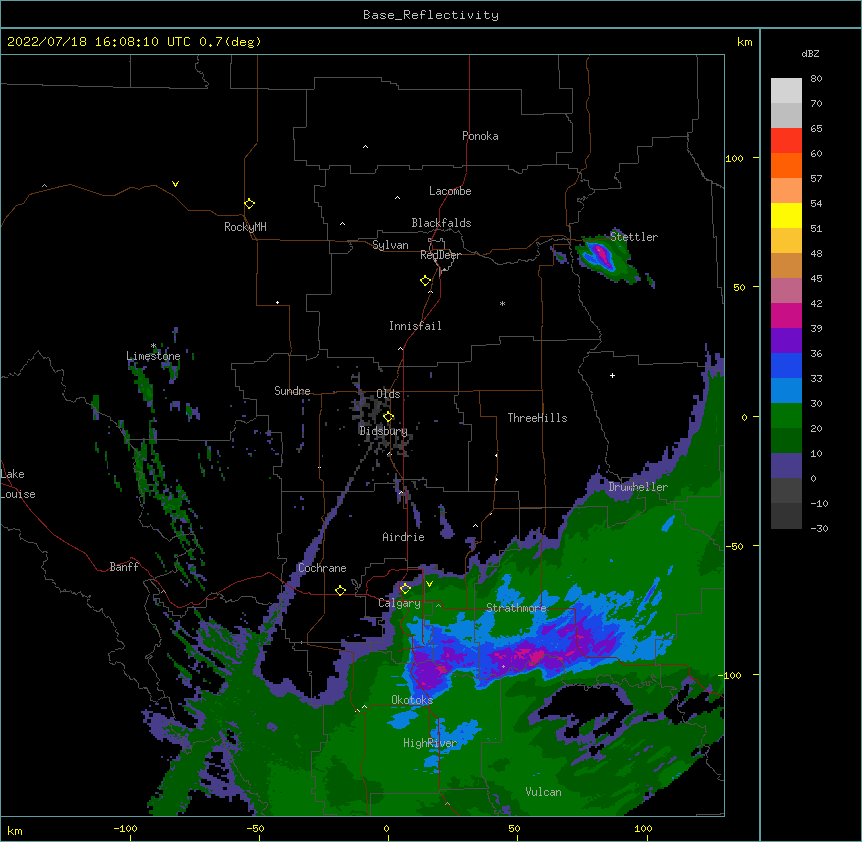Select the magenta 39-42 dBZ legend color

click(786, 315)
